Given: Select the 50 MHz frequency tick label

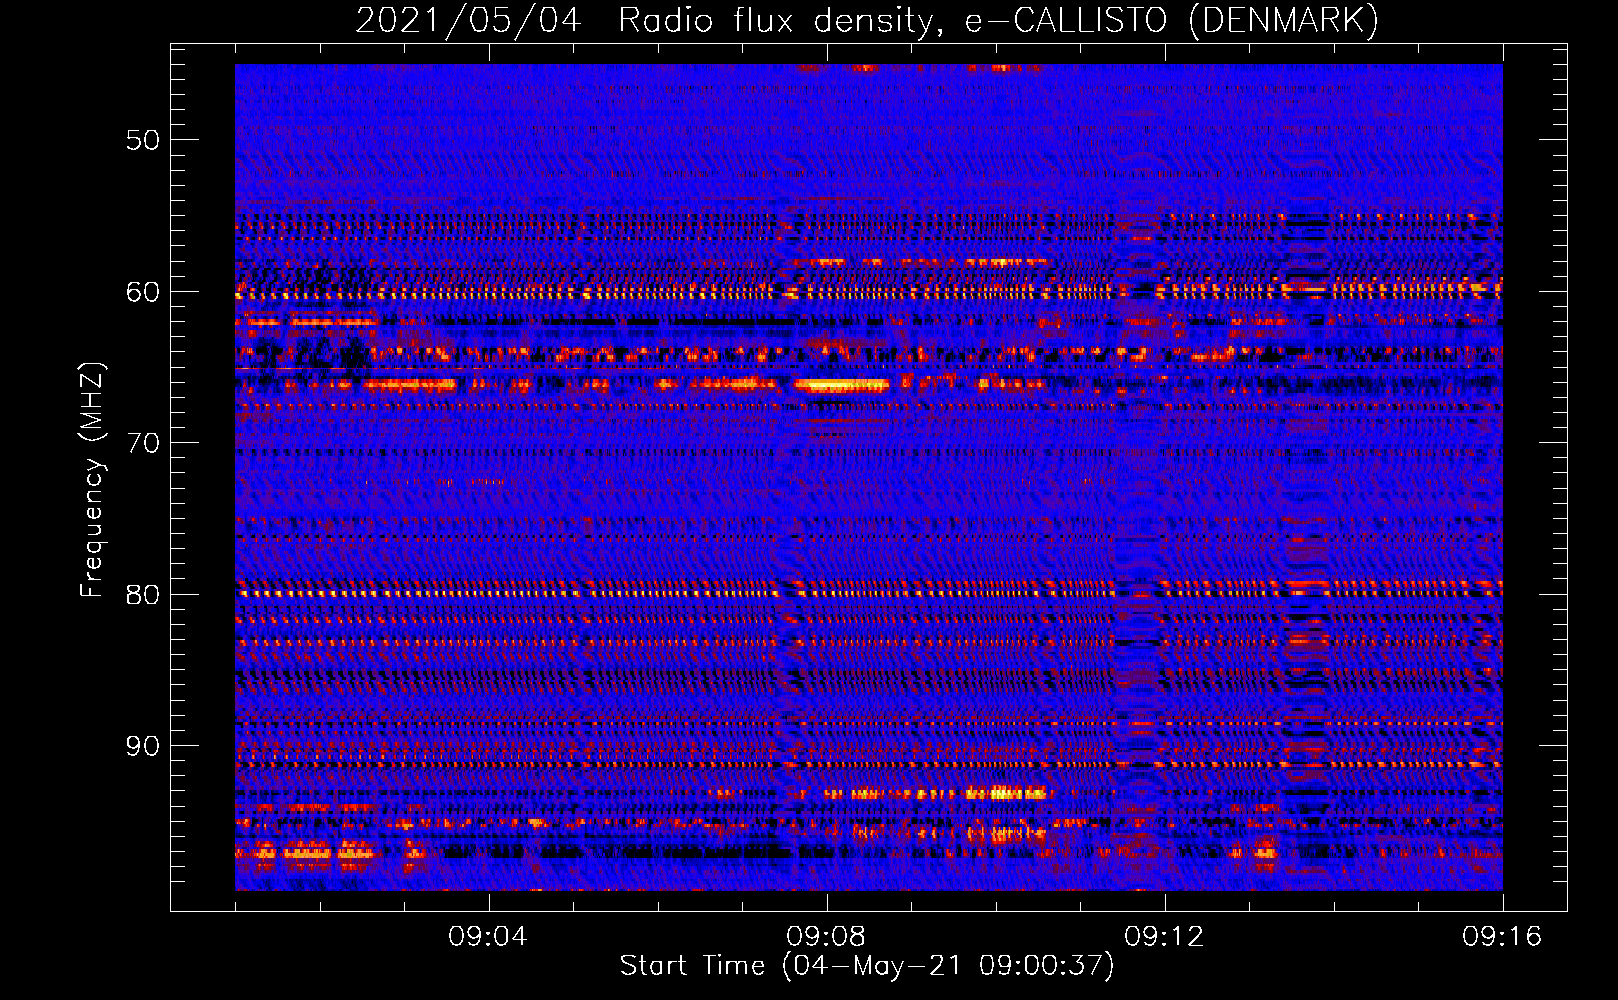Looking at the screenshot, I should (143, 140).
